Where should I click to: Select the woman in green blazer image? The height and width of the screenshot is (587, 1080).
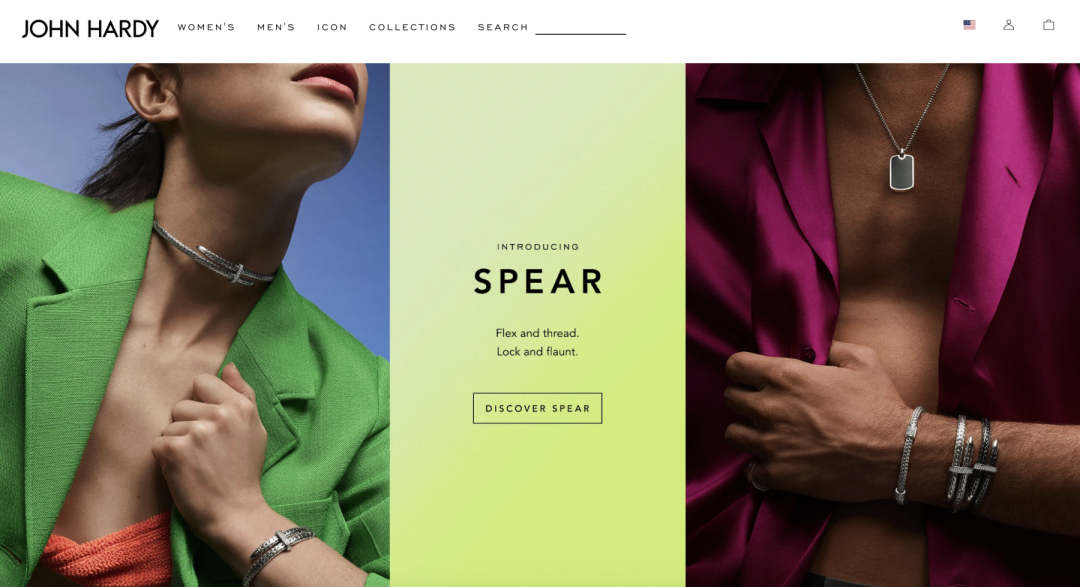pos(195,325)
